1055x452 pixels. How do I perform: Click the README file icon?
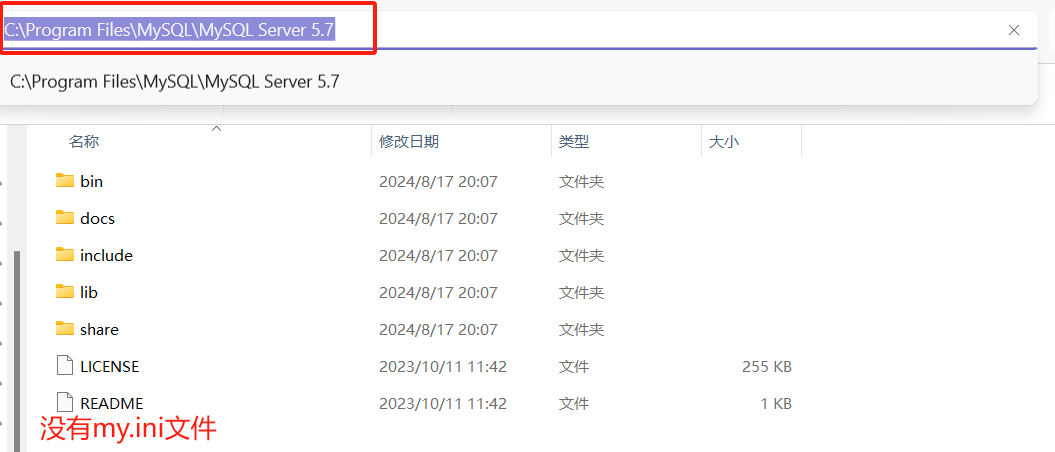click(65, 403)
